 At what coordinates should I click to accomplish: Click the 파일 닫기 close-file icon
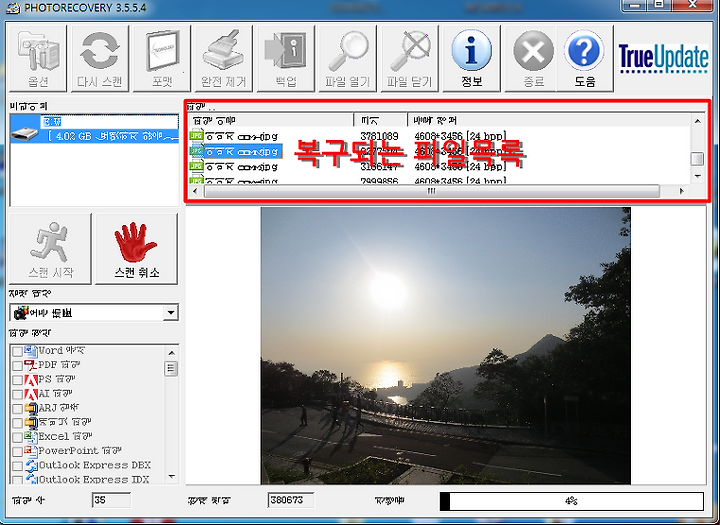pos(410,58)
